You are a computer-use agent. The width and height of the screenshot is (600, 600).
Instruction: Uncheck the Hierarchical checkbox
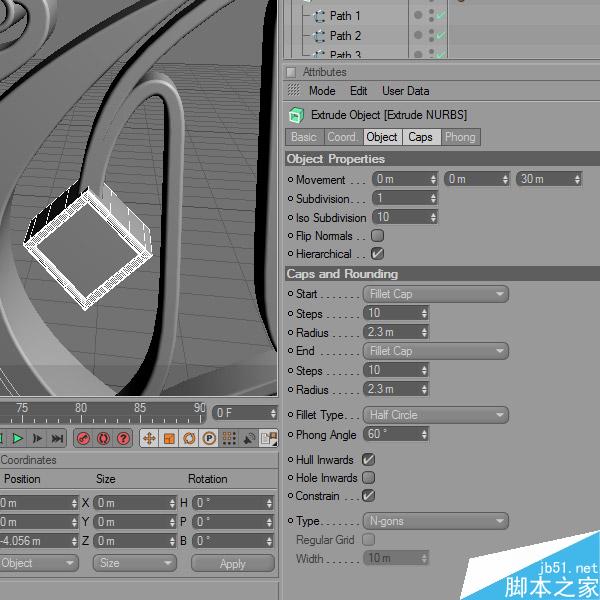tap(377, 253)
